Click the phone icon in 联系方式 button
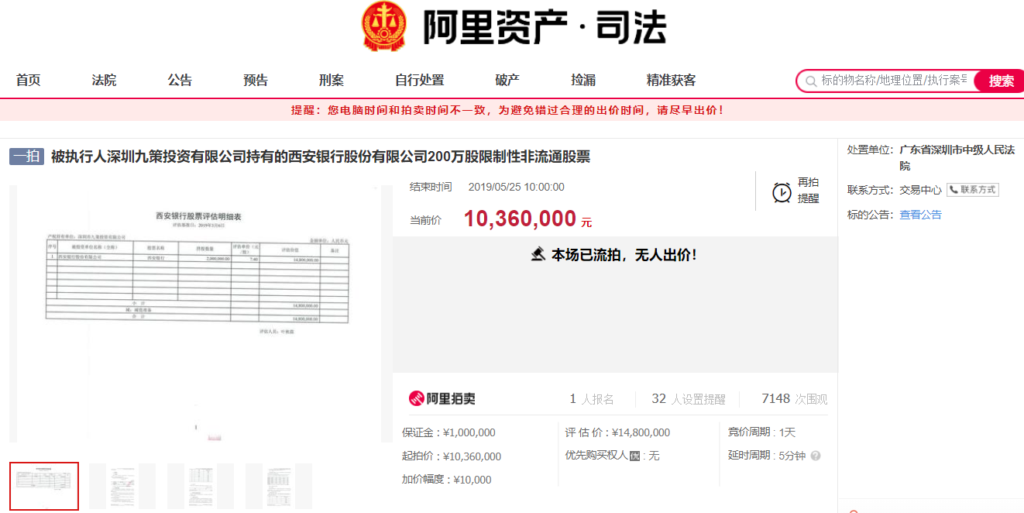The height and width of the screenshot is (513, 1024). pyautogui.click(x=954, y=189)
